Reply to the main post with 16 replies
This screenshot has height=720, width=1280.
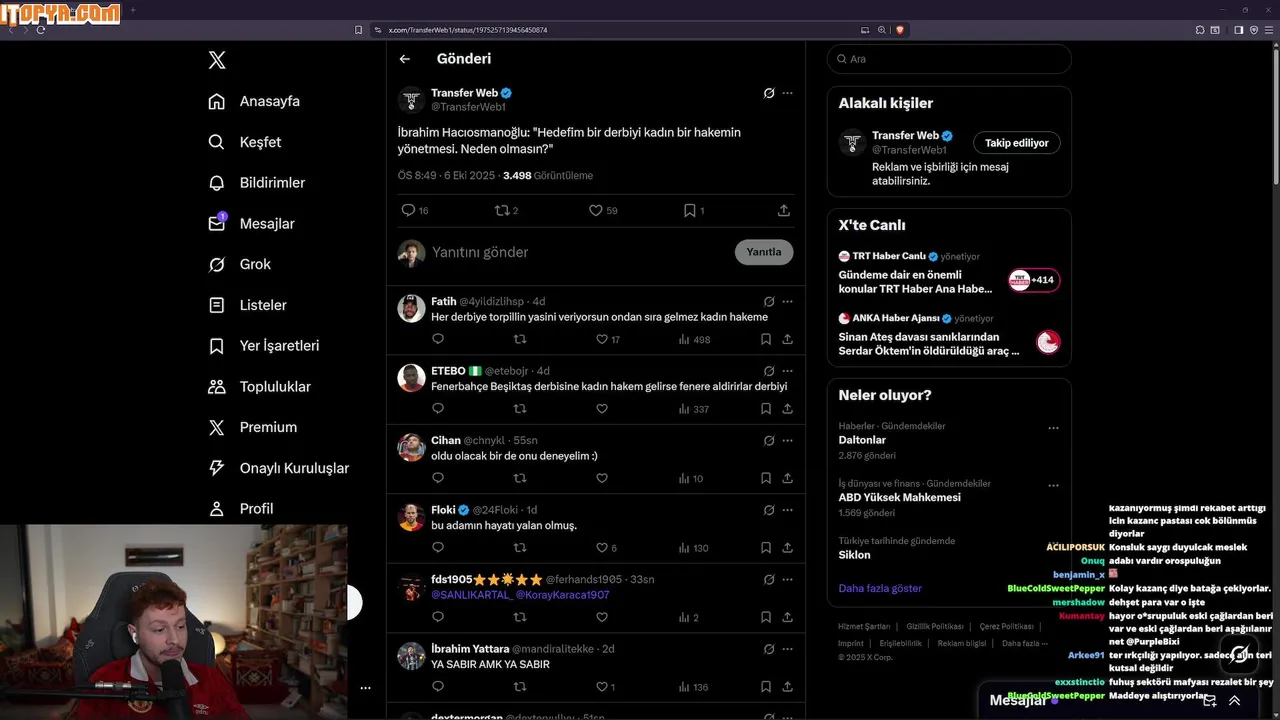(x=414, y=210)
